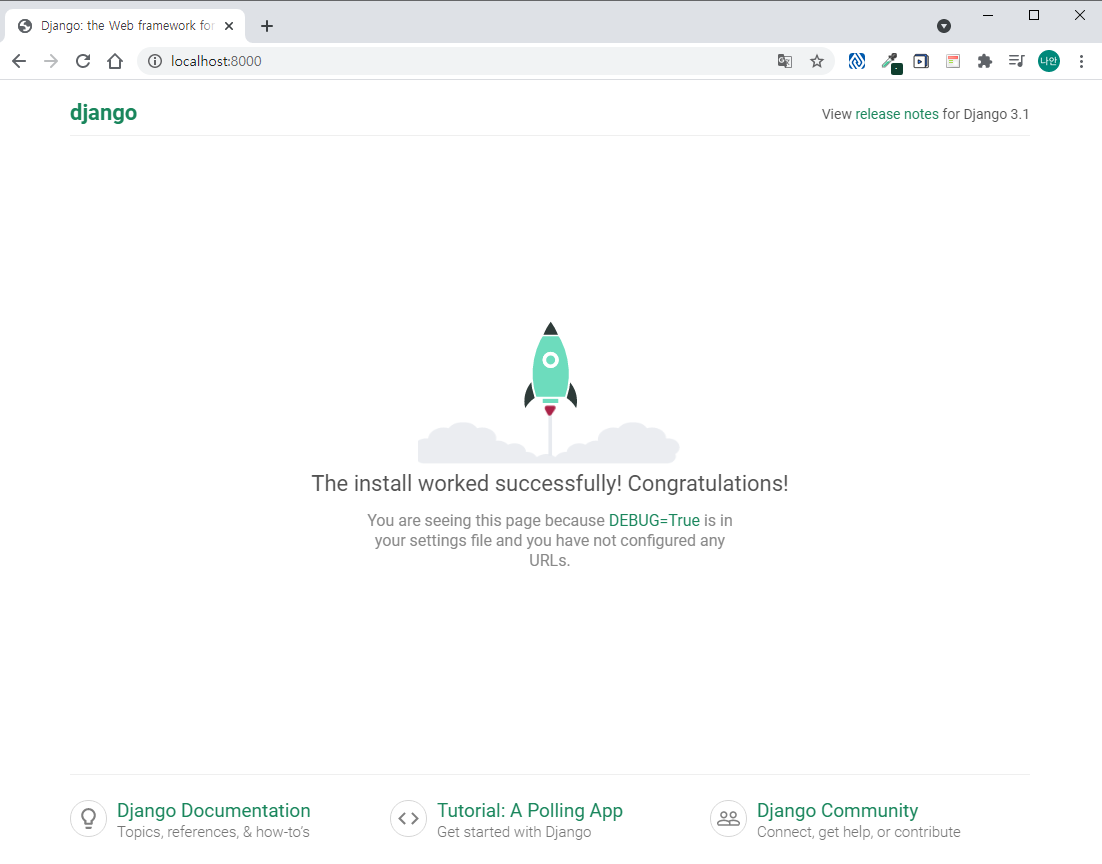
Task: Open a new browser tab
Action: [266, 26]
